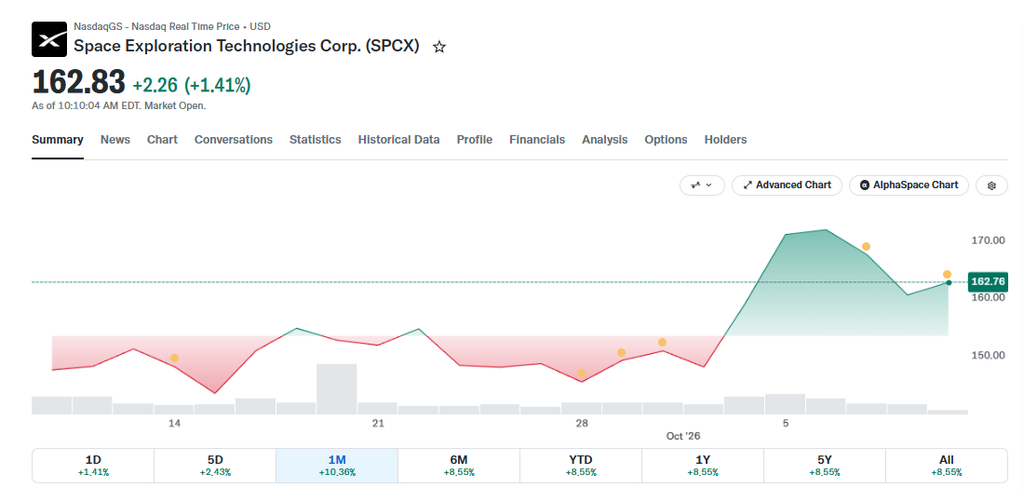
Task: Open the AlphaSpace Chart button
Action: (x=909, y=185)
